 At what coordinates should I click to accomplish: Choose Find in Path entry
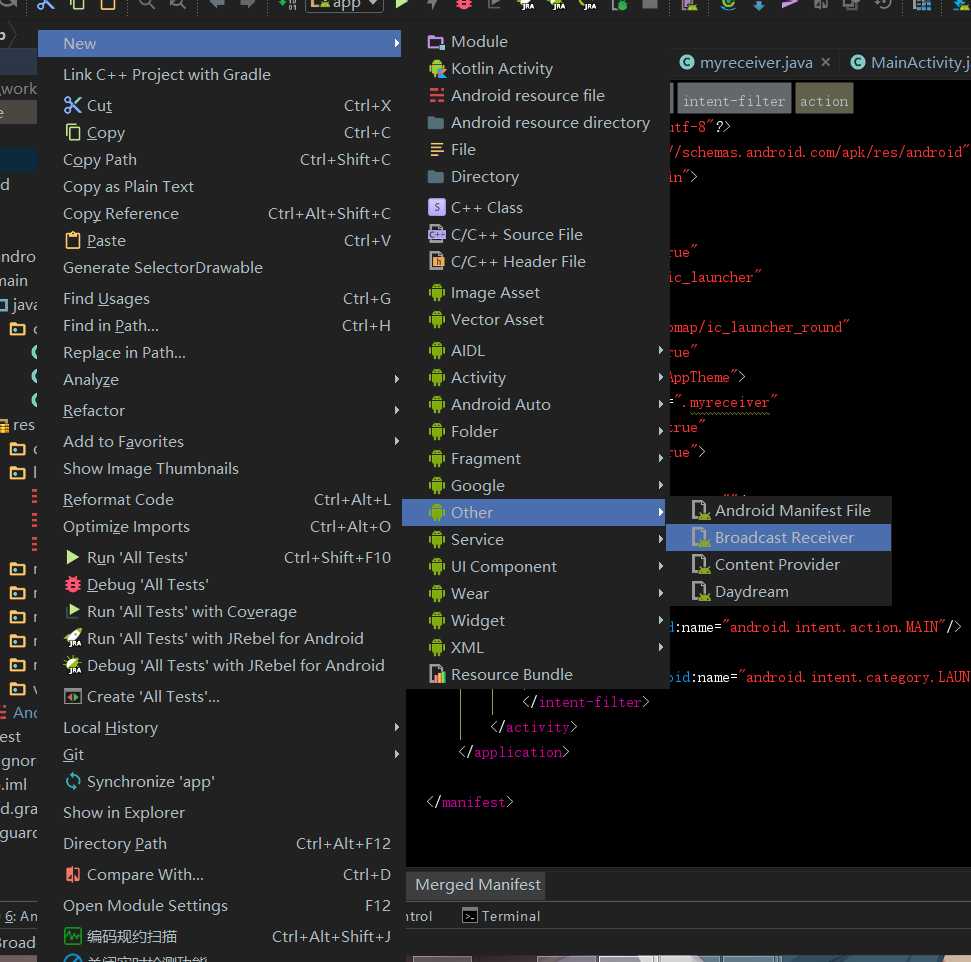tap(219, 325)
